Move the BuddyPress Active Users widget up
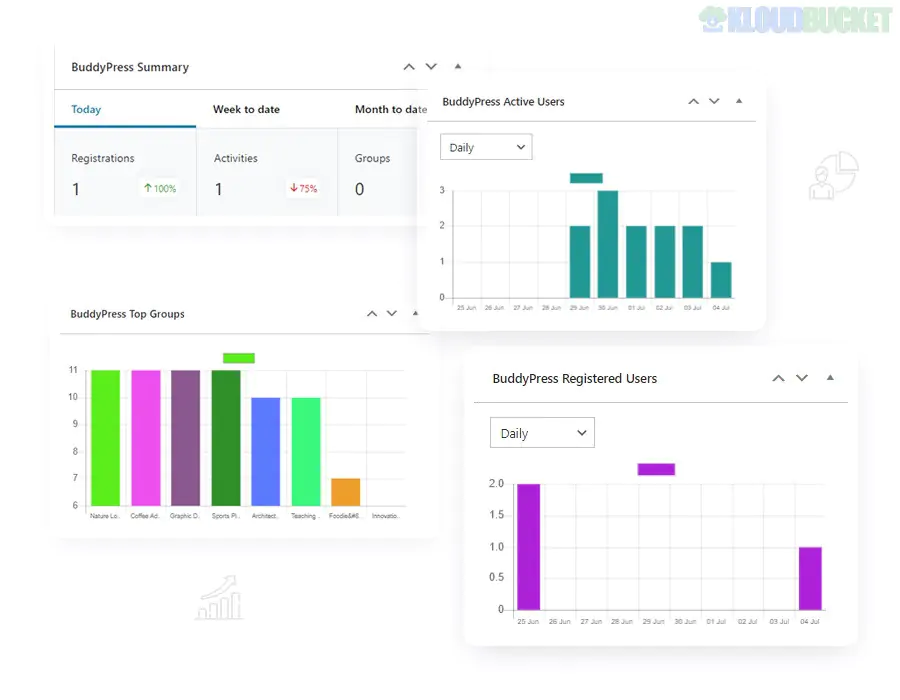Screen dimensions: 900x700 [x=693, y=101]
